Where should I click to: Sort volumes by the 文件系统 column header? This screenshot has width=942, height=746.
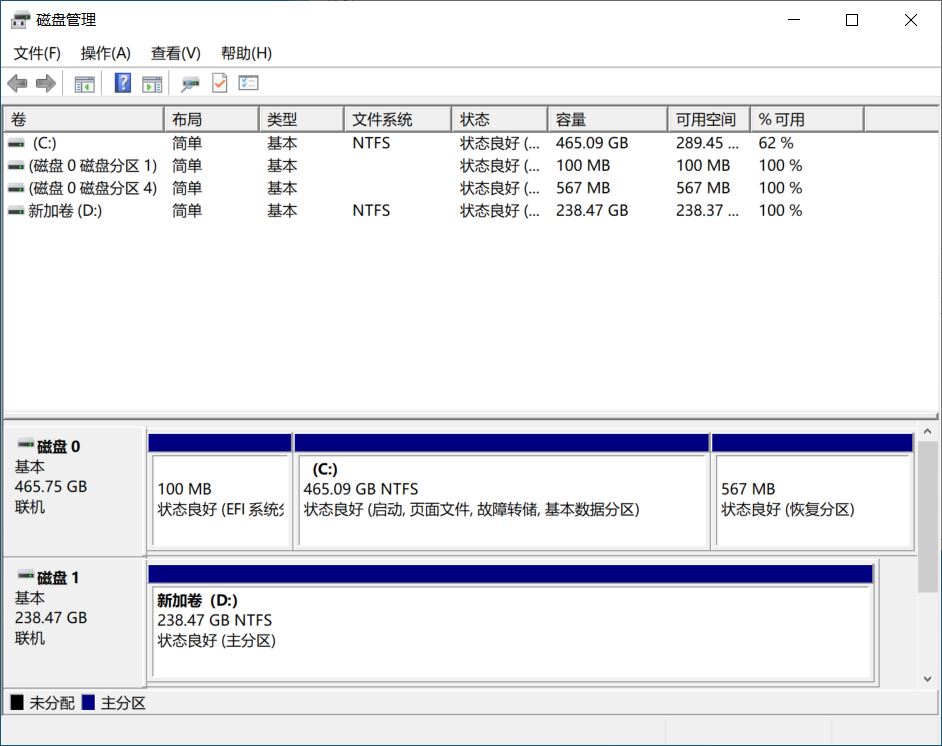point(396,119)
